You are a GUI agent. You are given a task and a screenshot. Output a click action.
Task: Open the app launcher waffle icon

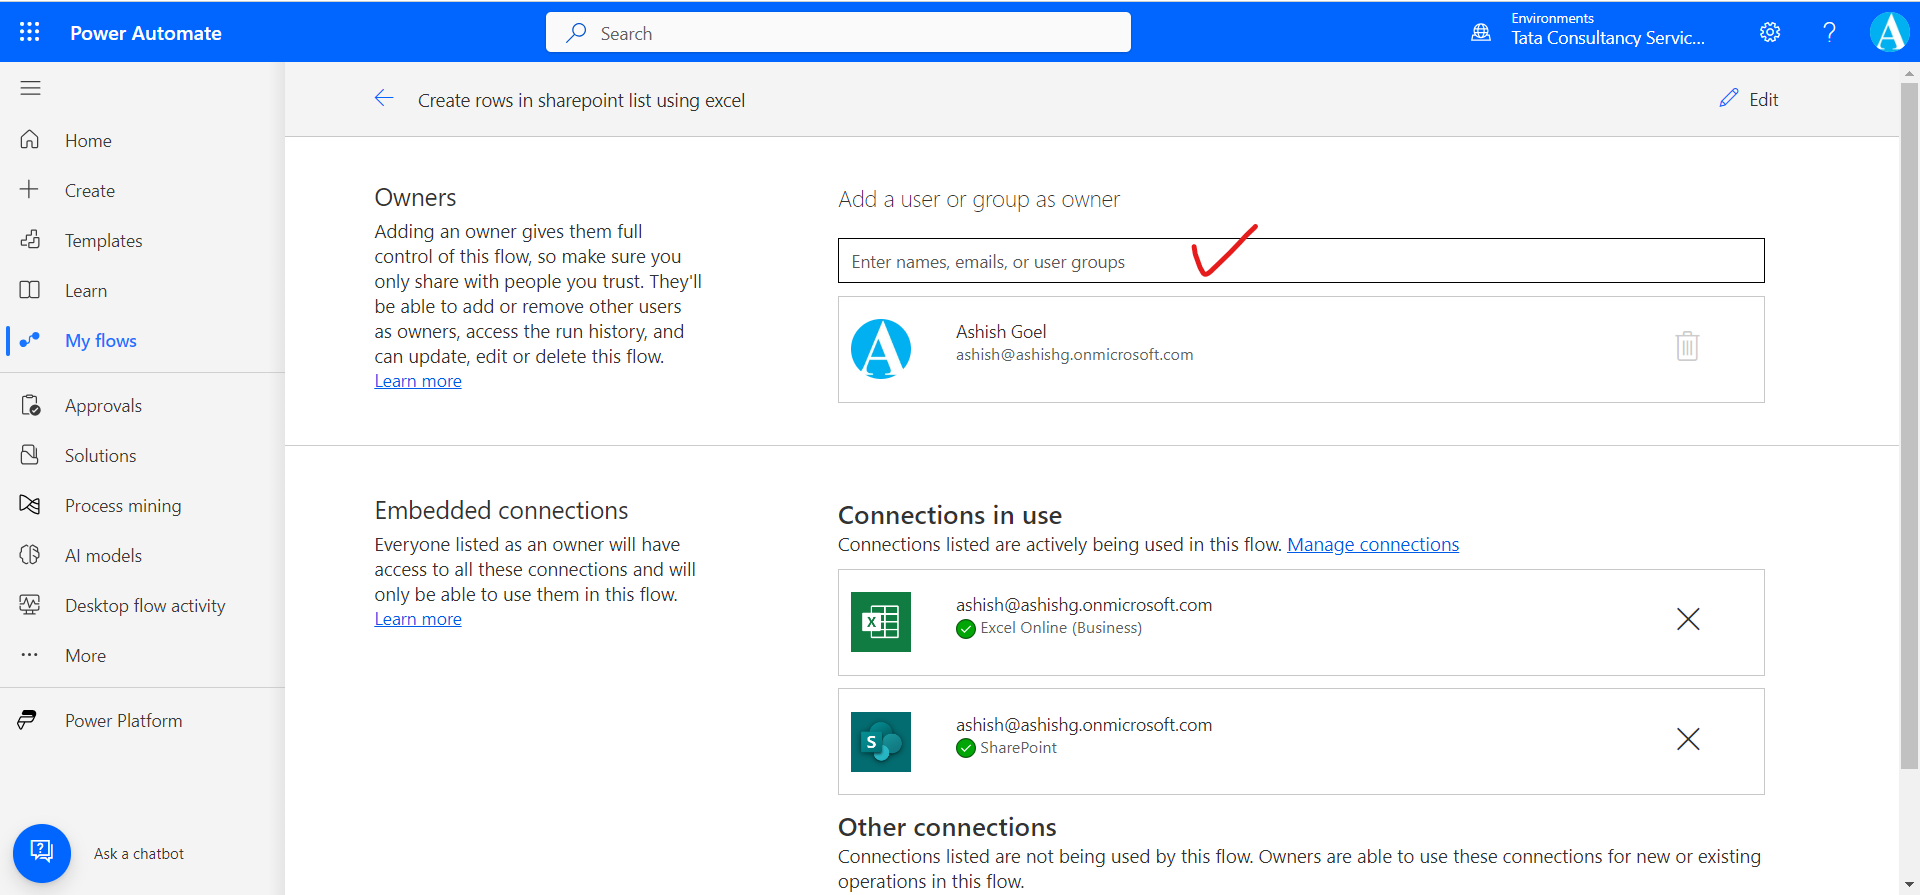30,32
